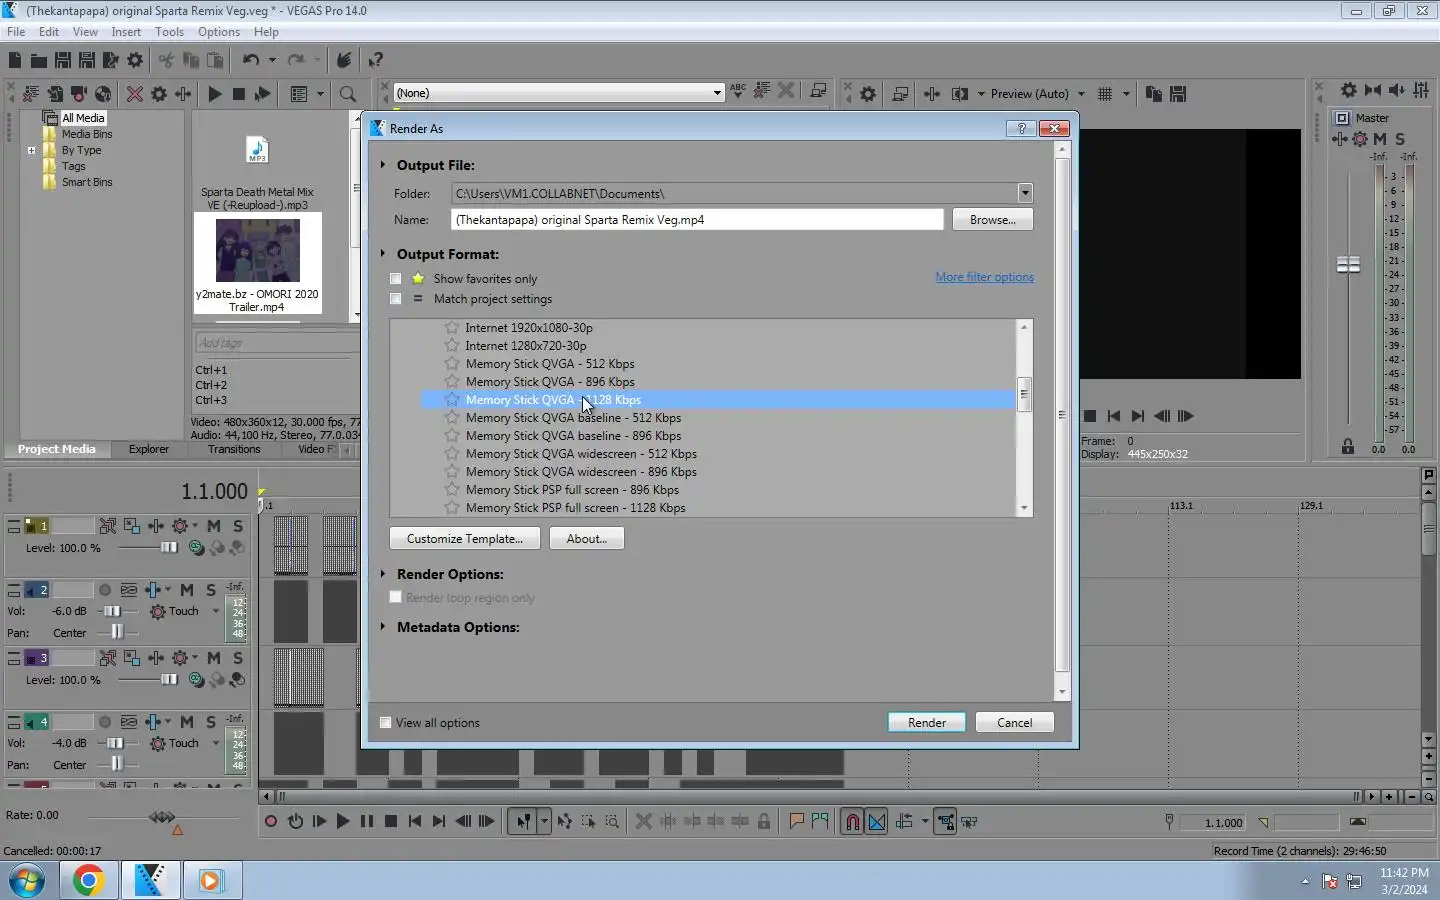Click the Zoom Edit Tool magnifier icon

612,822
